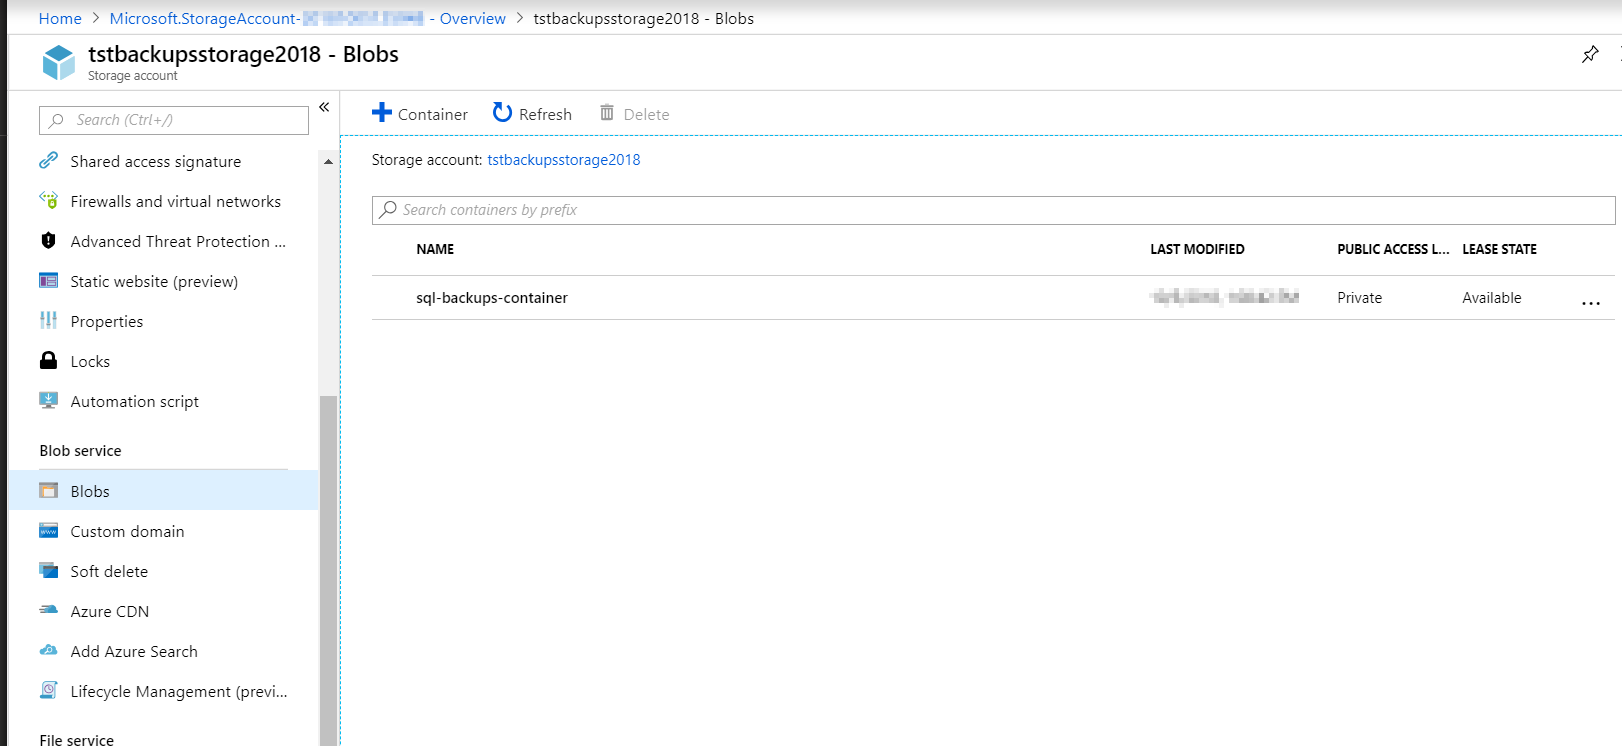Click the Blob service section heading
This screenshot has width=1622, height=746.
80,450
